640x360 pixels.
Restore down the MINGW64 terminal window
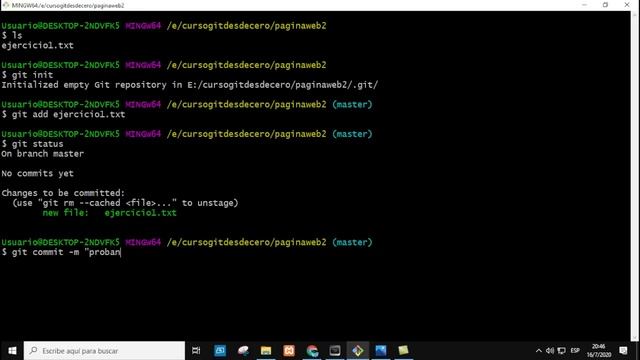[605, 5]
